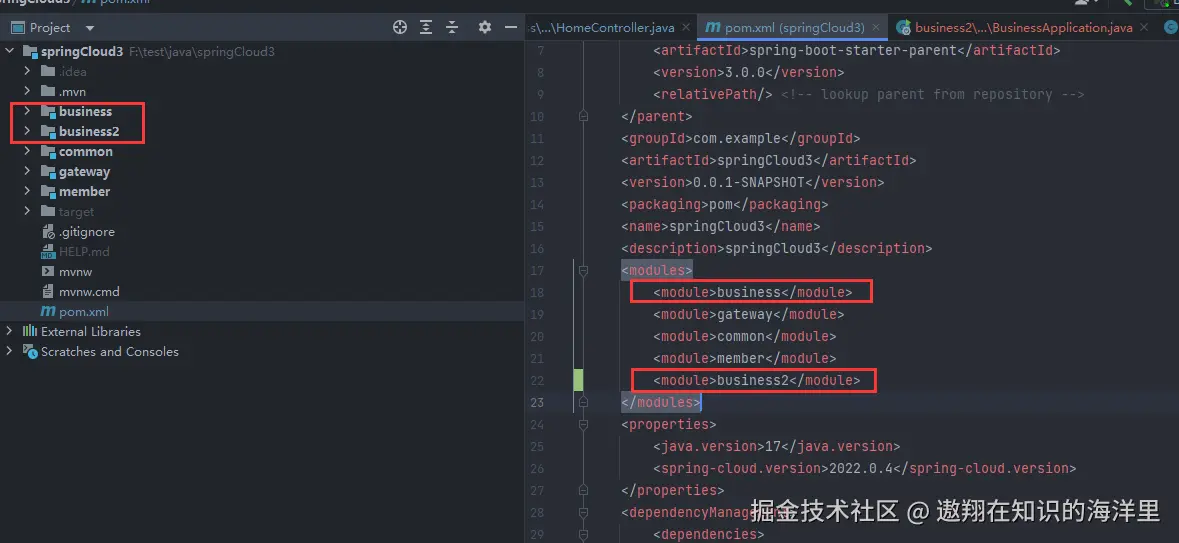Image resolution: width=1179 pixels, height=543 pixels.
Task: Expand the member module folder
Action: click(27, 191)
